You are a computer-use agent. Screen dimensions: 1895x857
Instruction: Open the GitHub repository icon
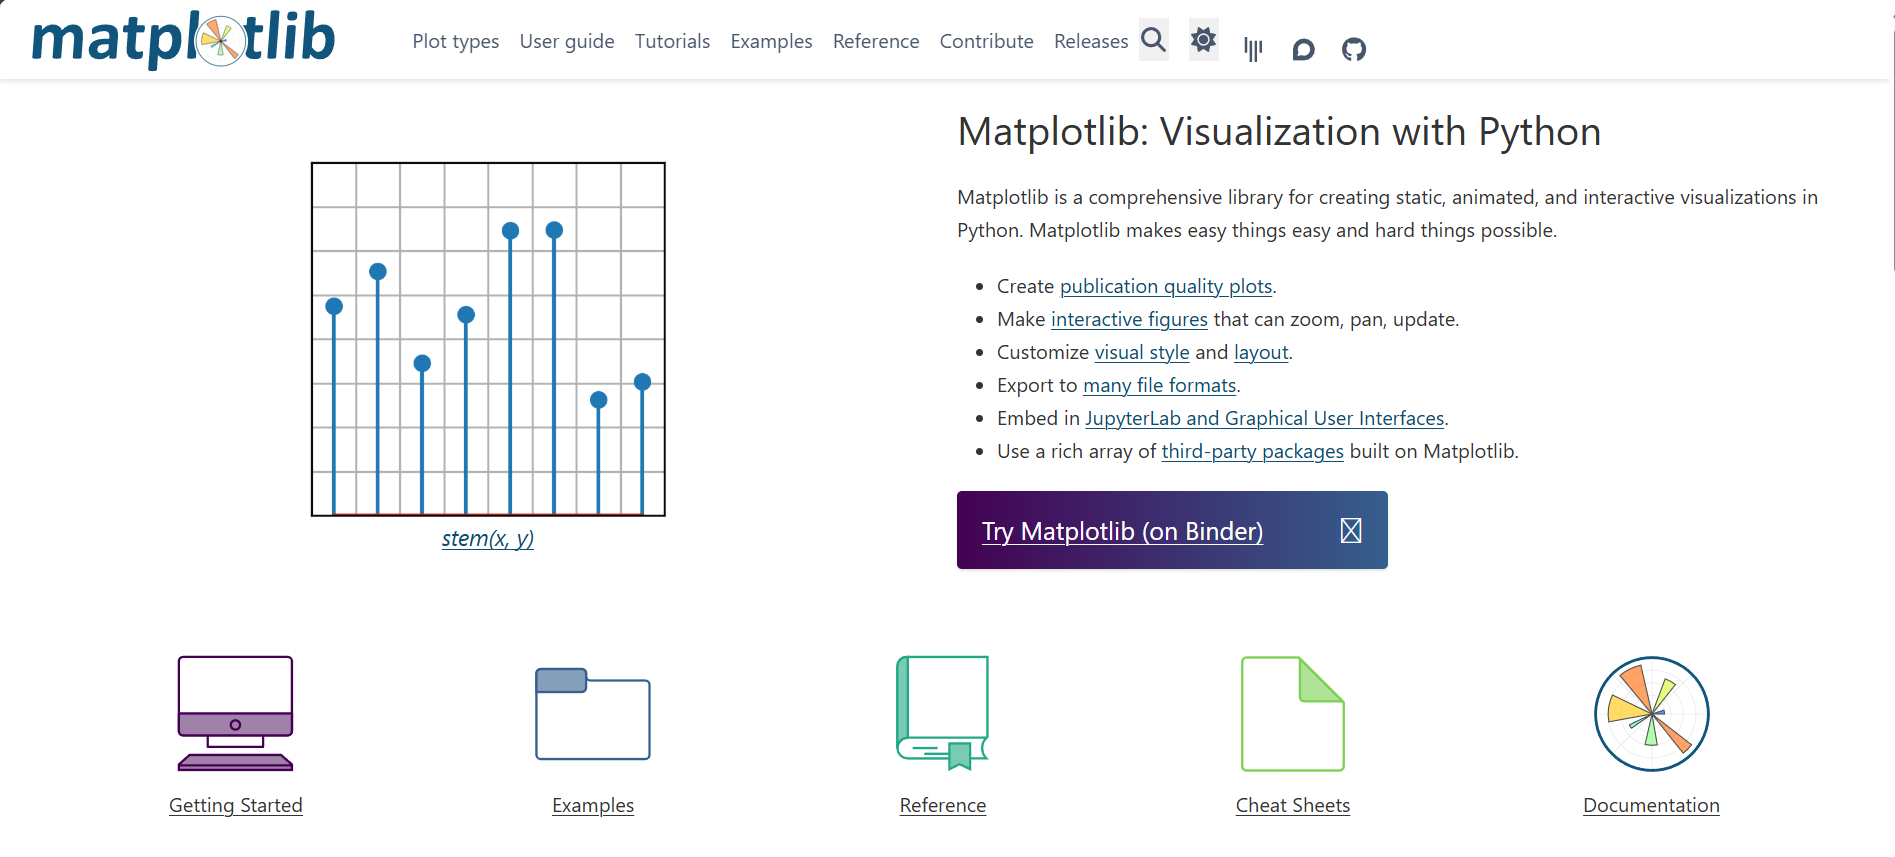tap(1354, 49)
